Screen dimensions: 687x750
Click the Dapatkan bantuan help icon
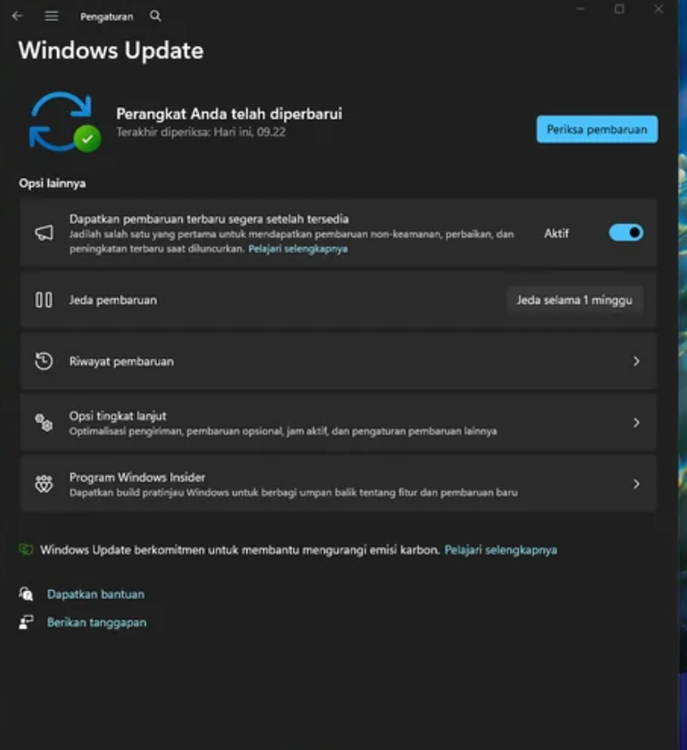tap(26, 594)
